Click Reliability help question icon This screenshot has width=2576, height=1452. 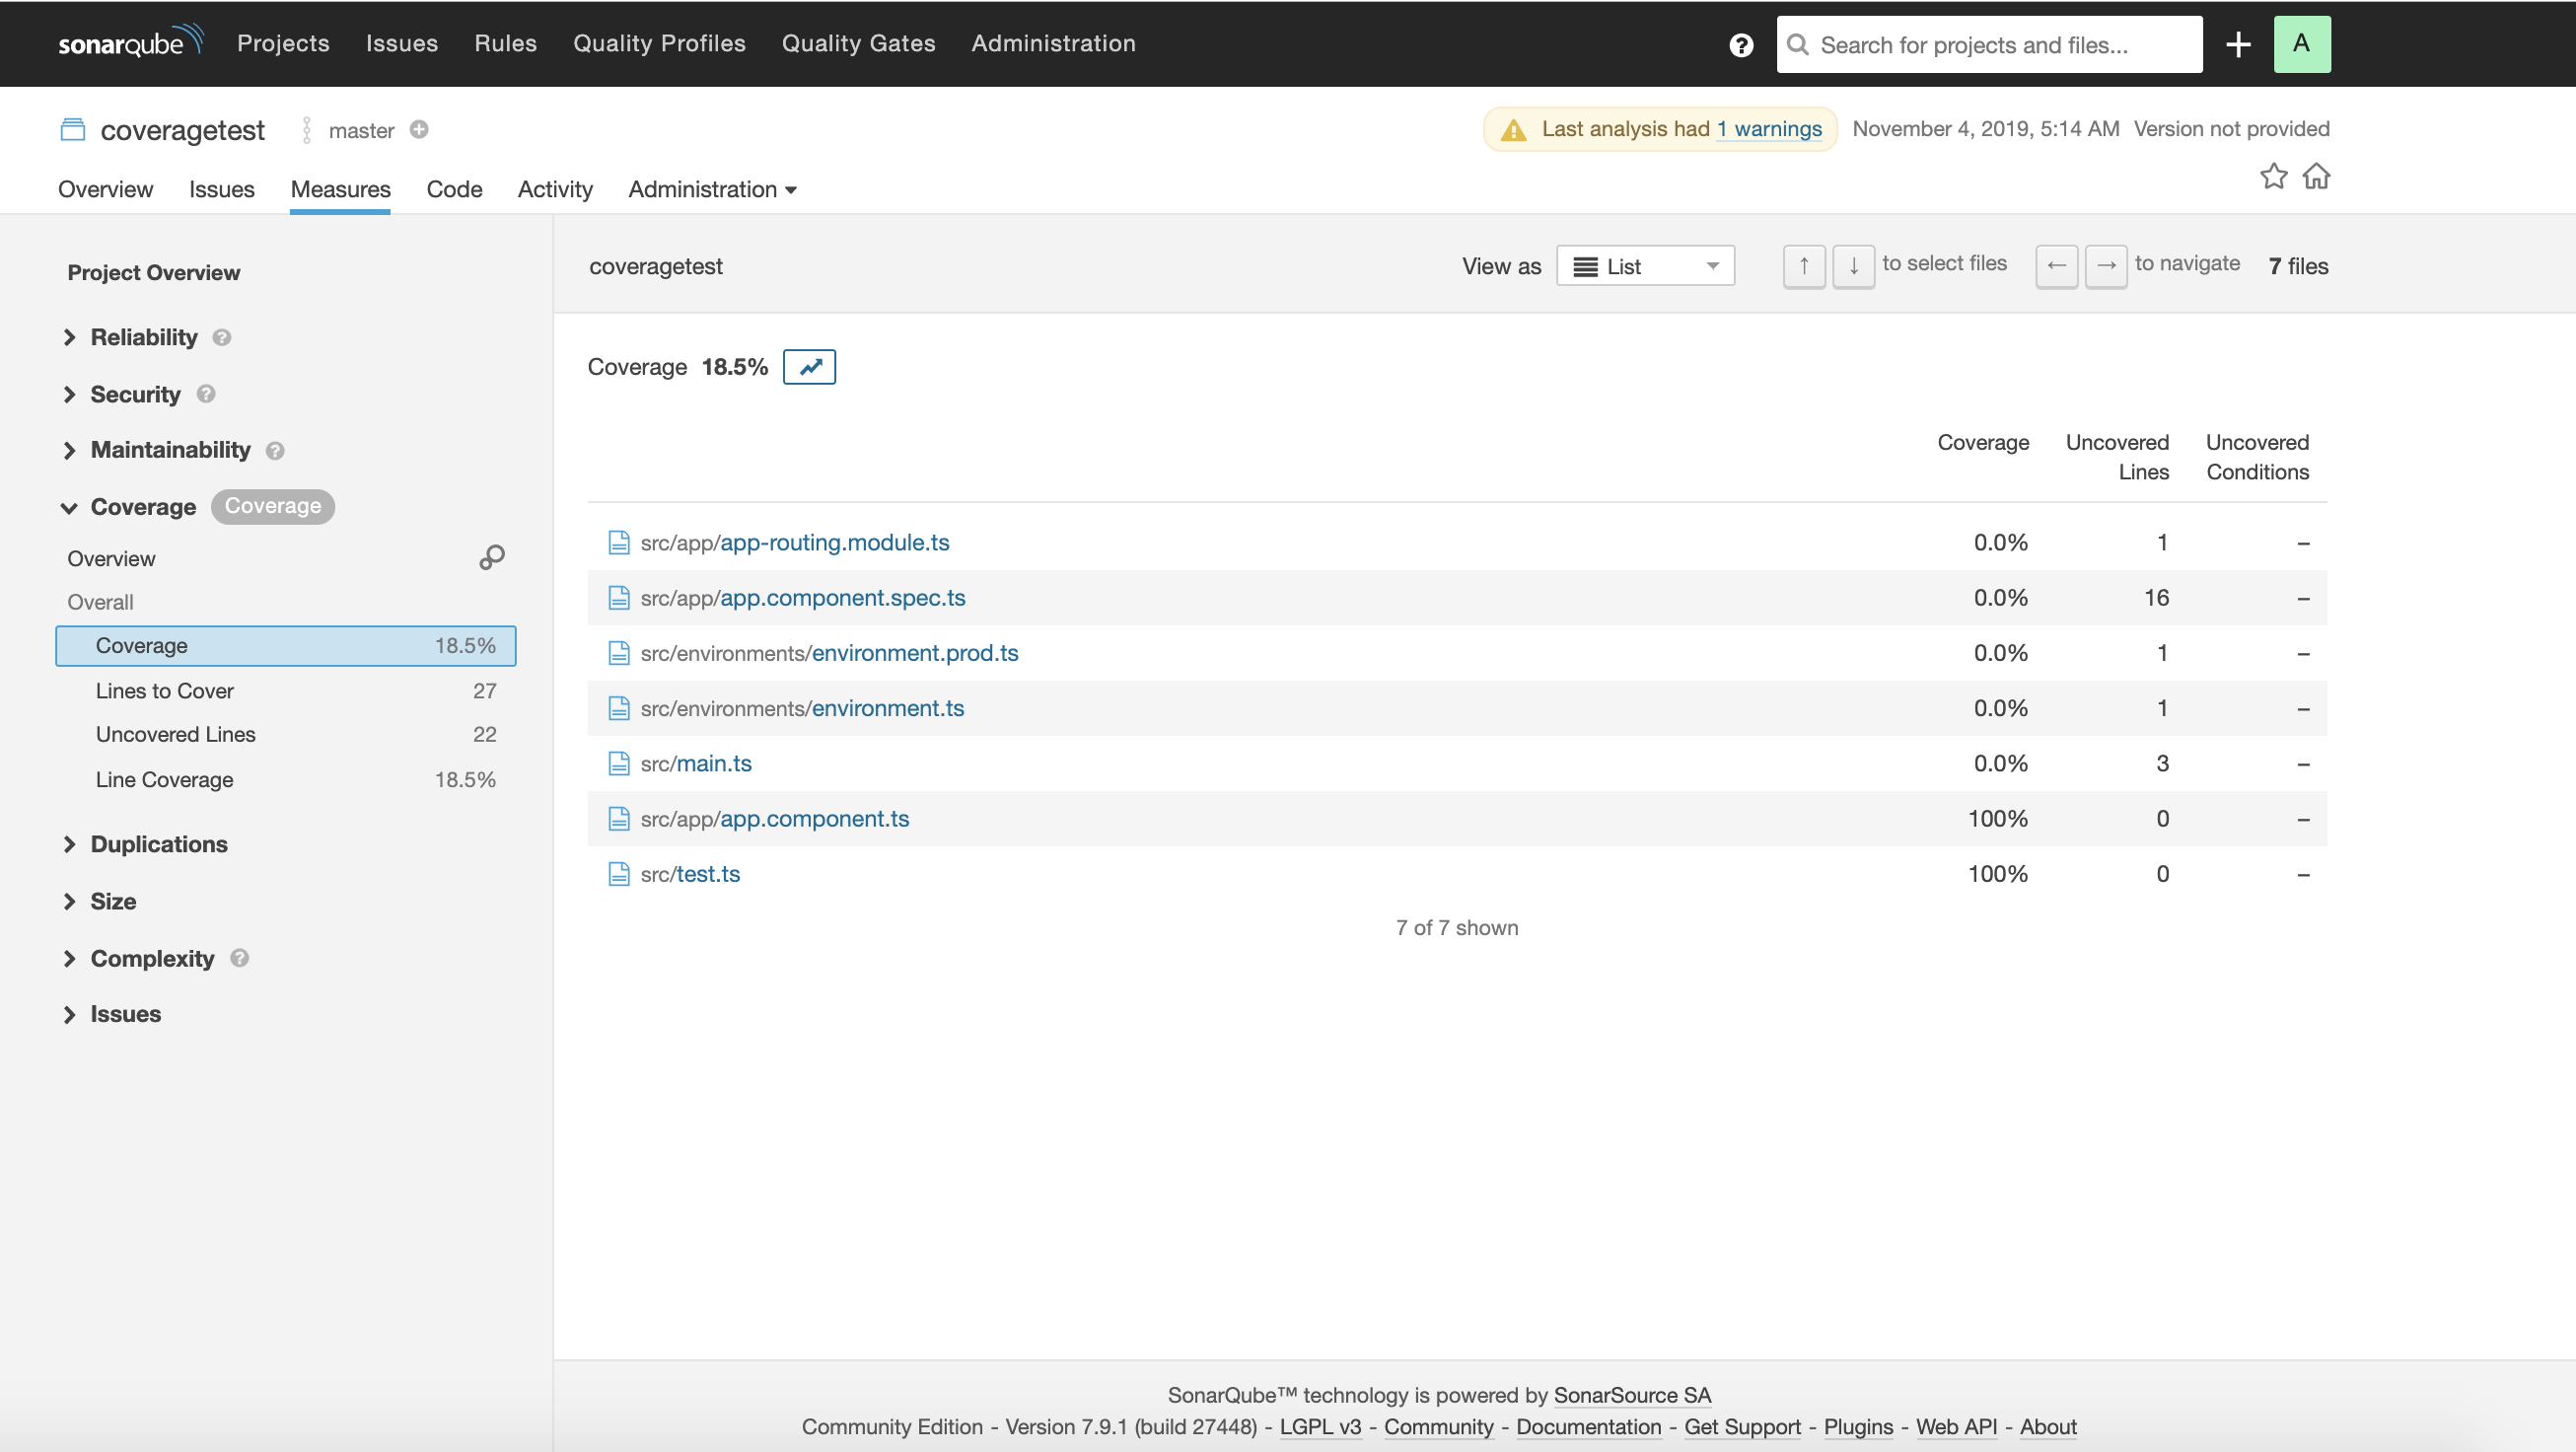222,338
